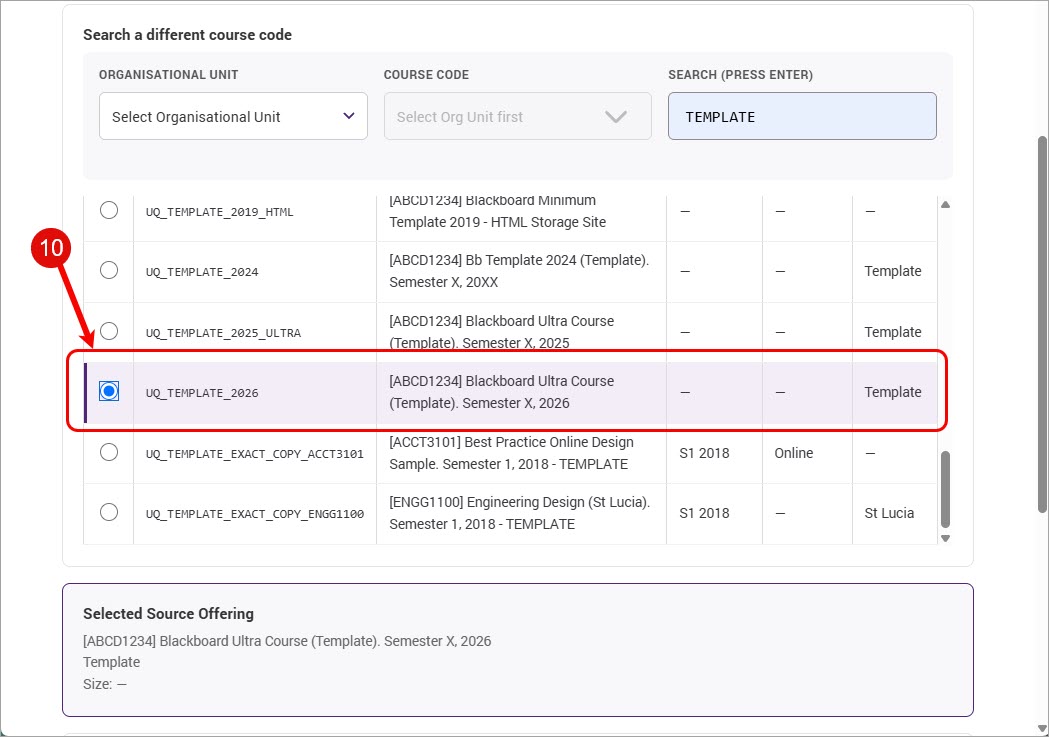Viewport: 1049px width, 737px height.
Task: Click the results table scroll-down arrow
Action: click(945, 538)
